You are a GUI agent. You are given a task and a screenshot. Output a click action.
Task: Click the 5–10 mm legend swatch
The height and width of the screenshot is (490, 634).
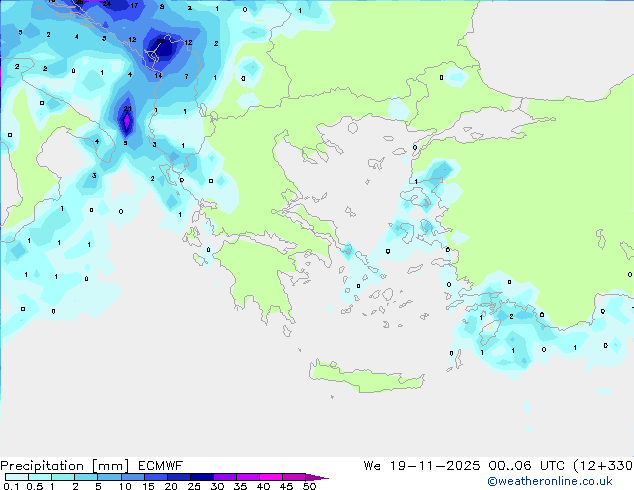(109, 477)
